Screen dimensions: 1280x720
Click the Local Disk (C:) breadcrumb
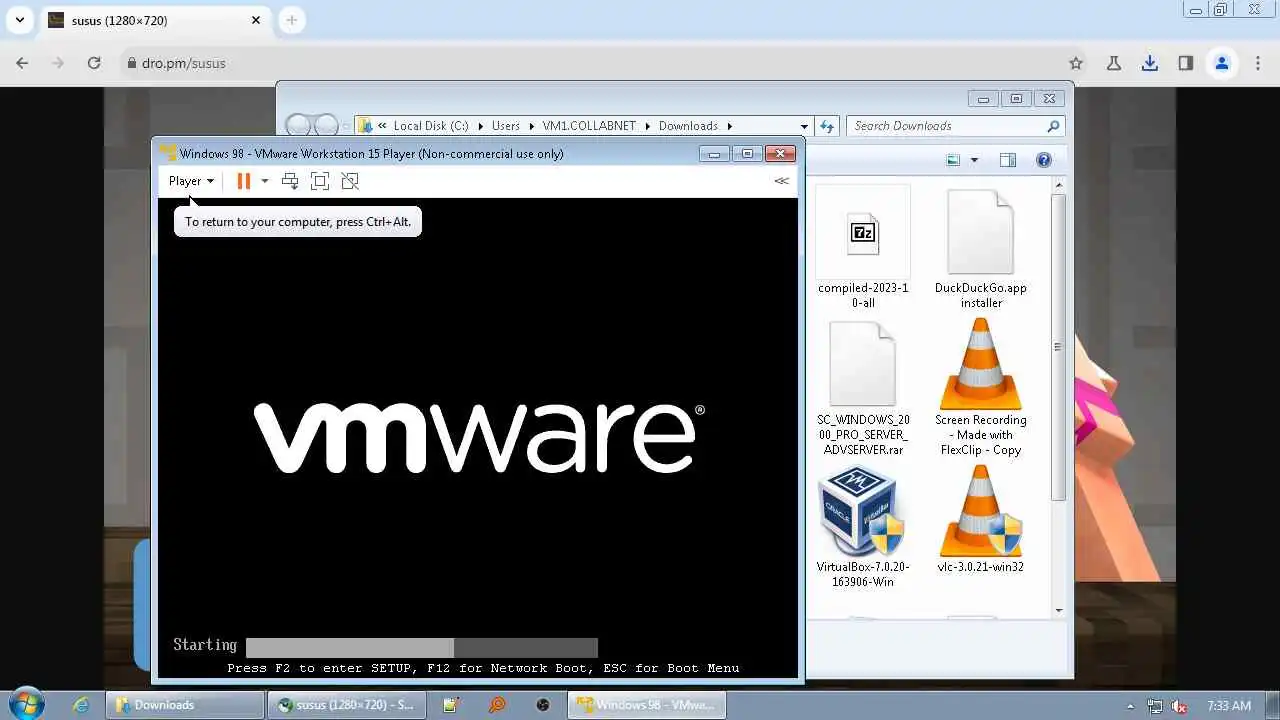tap(431, 126)
